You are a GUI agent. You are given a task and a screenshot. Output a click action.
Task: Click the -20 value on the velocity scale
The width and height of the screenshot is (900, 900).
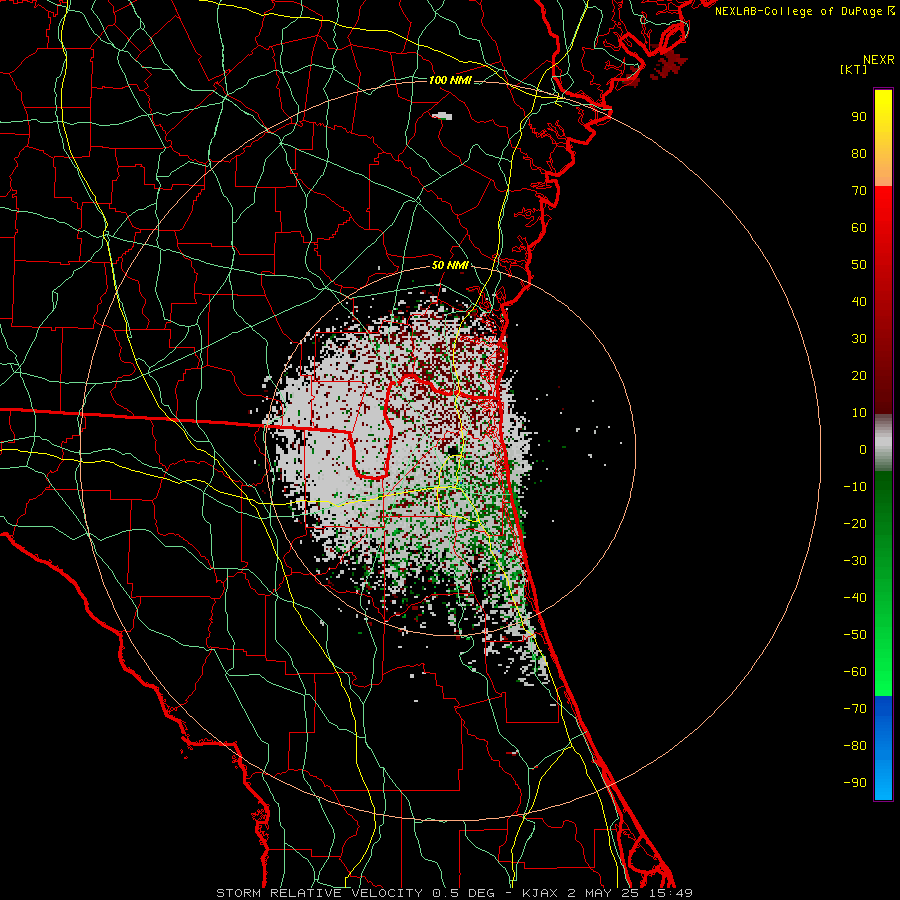(x=855, y=524)
